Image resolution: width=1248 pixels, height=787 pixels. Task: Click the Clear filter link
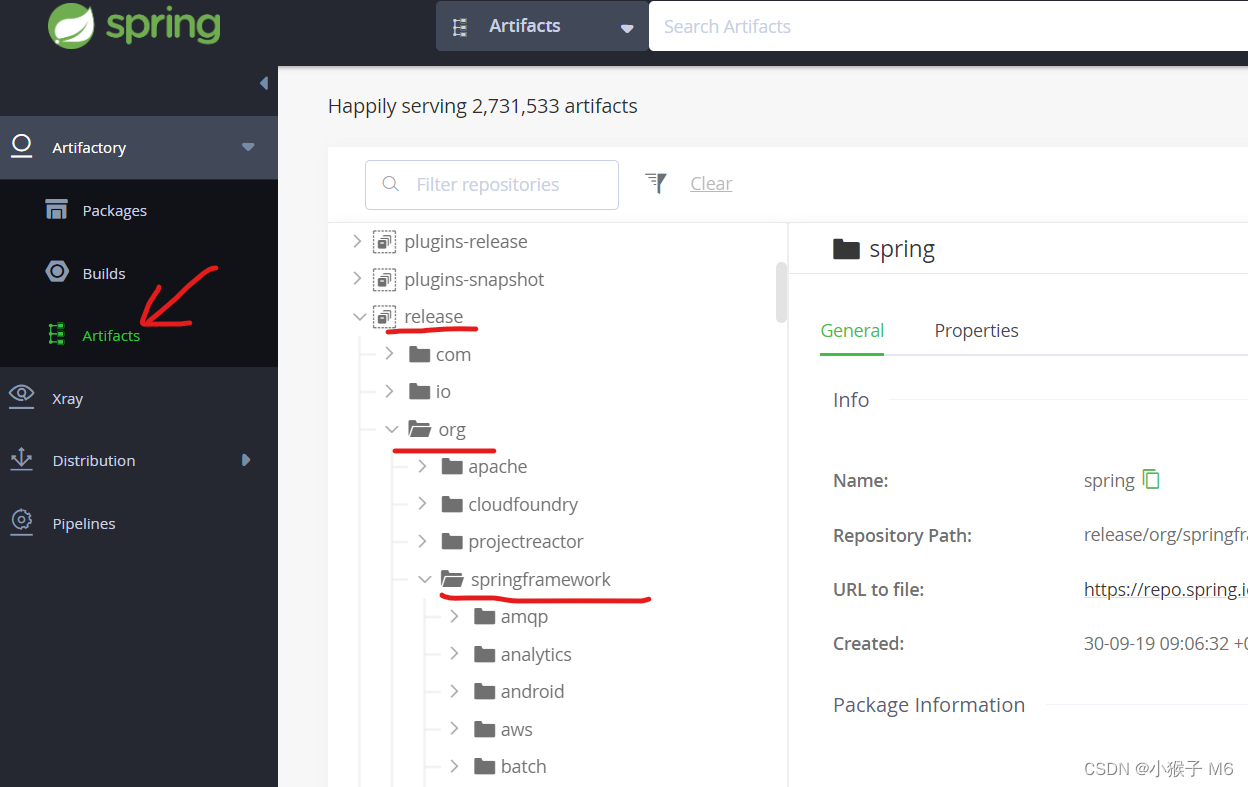[711, 183]
